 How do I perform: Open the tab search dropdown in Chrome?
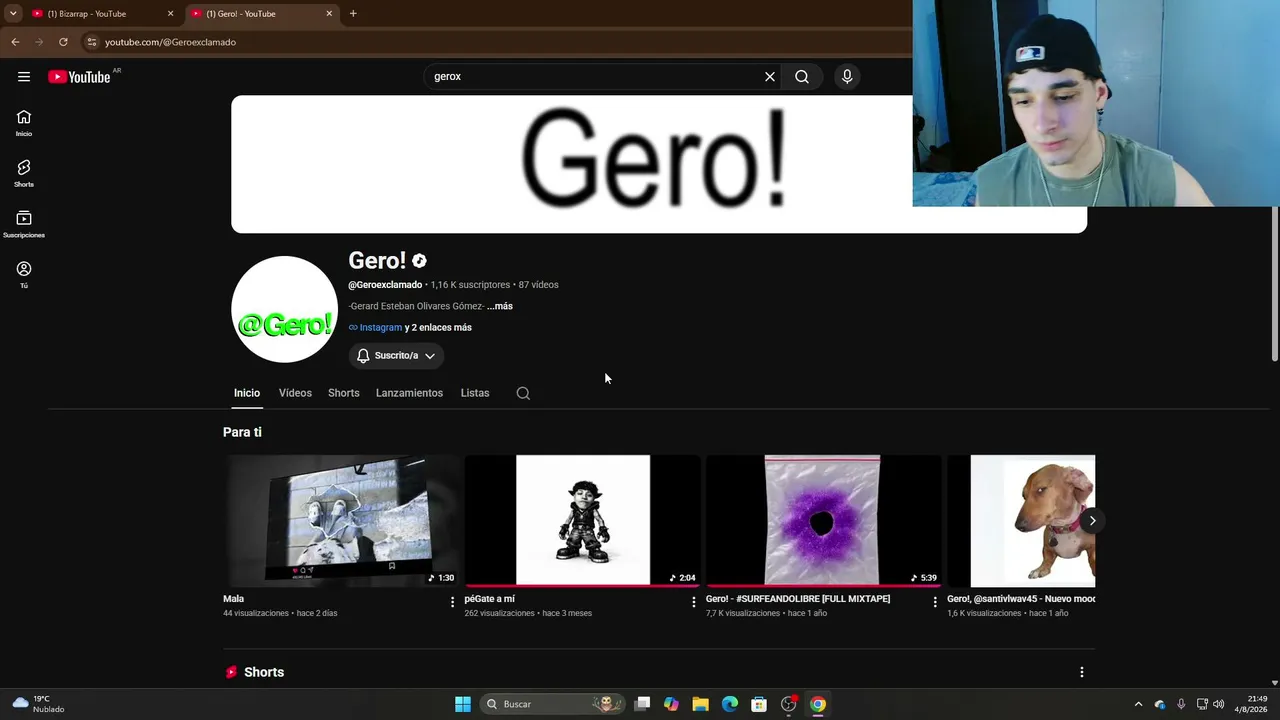[13, 14]
